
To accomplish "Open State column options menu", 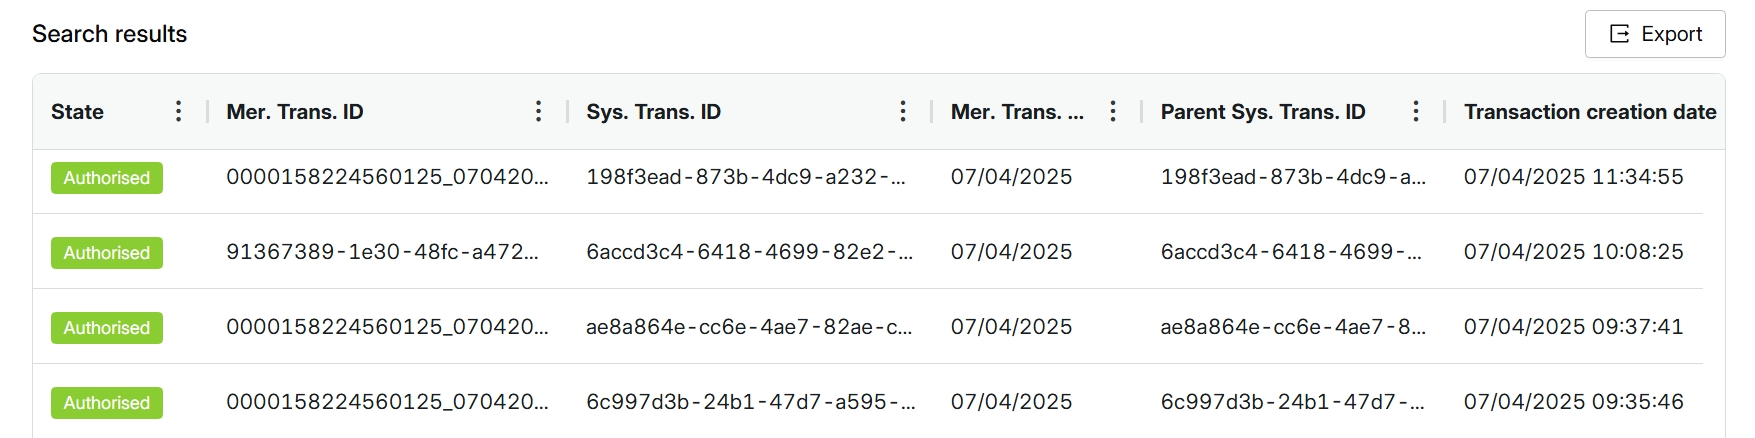I will 178,111.
